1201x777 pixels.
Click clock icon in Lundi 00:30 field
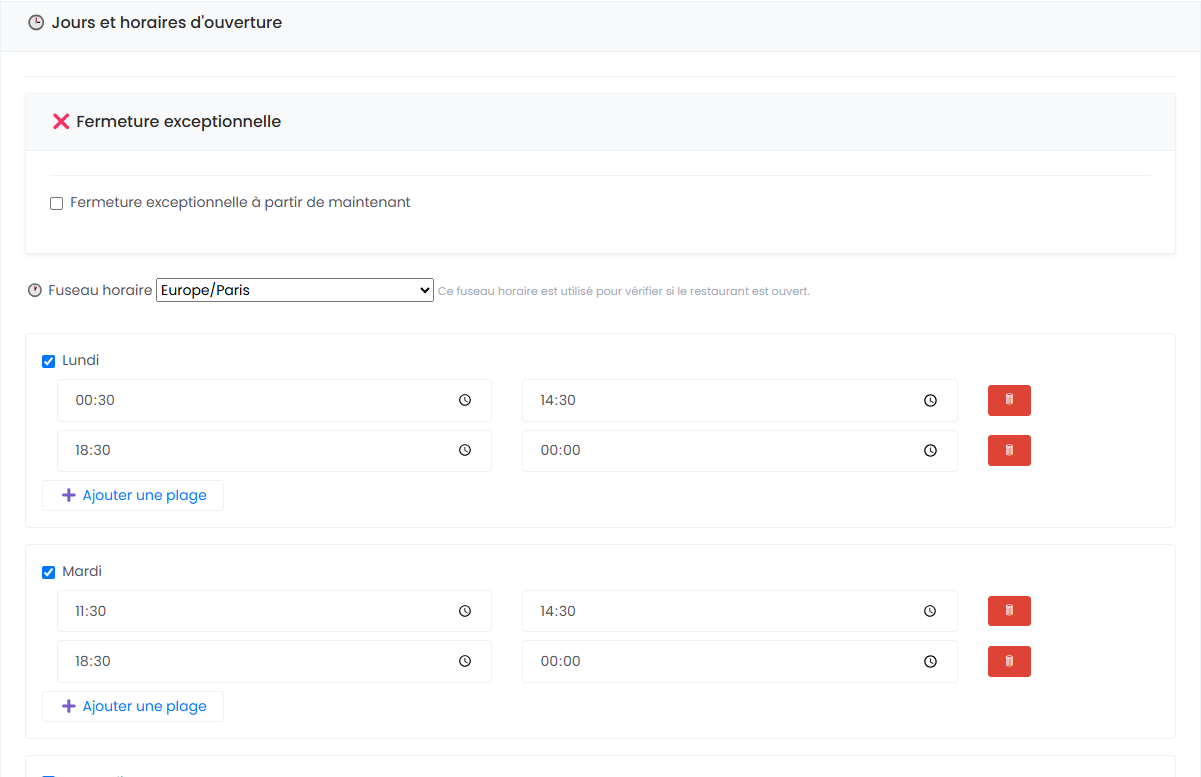[465, 400]
